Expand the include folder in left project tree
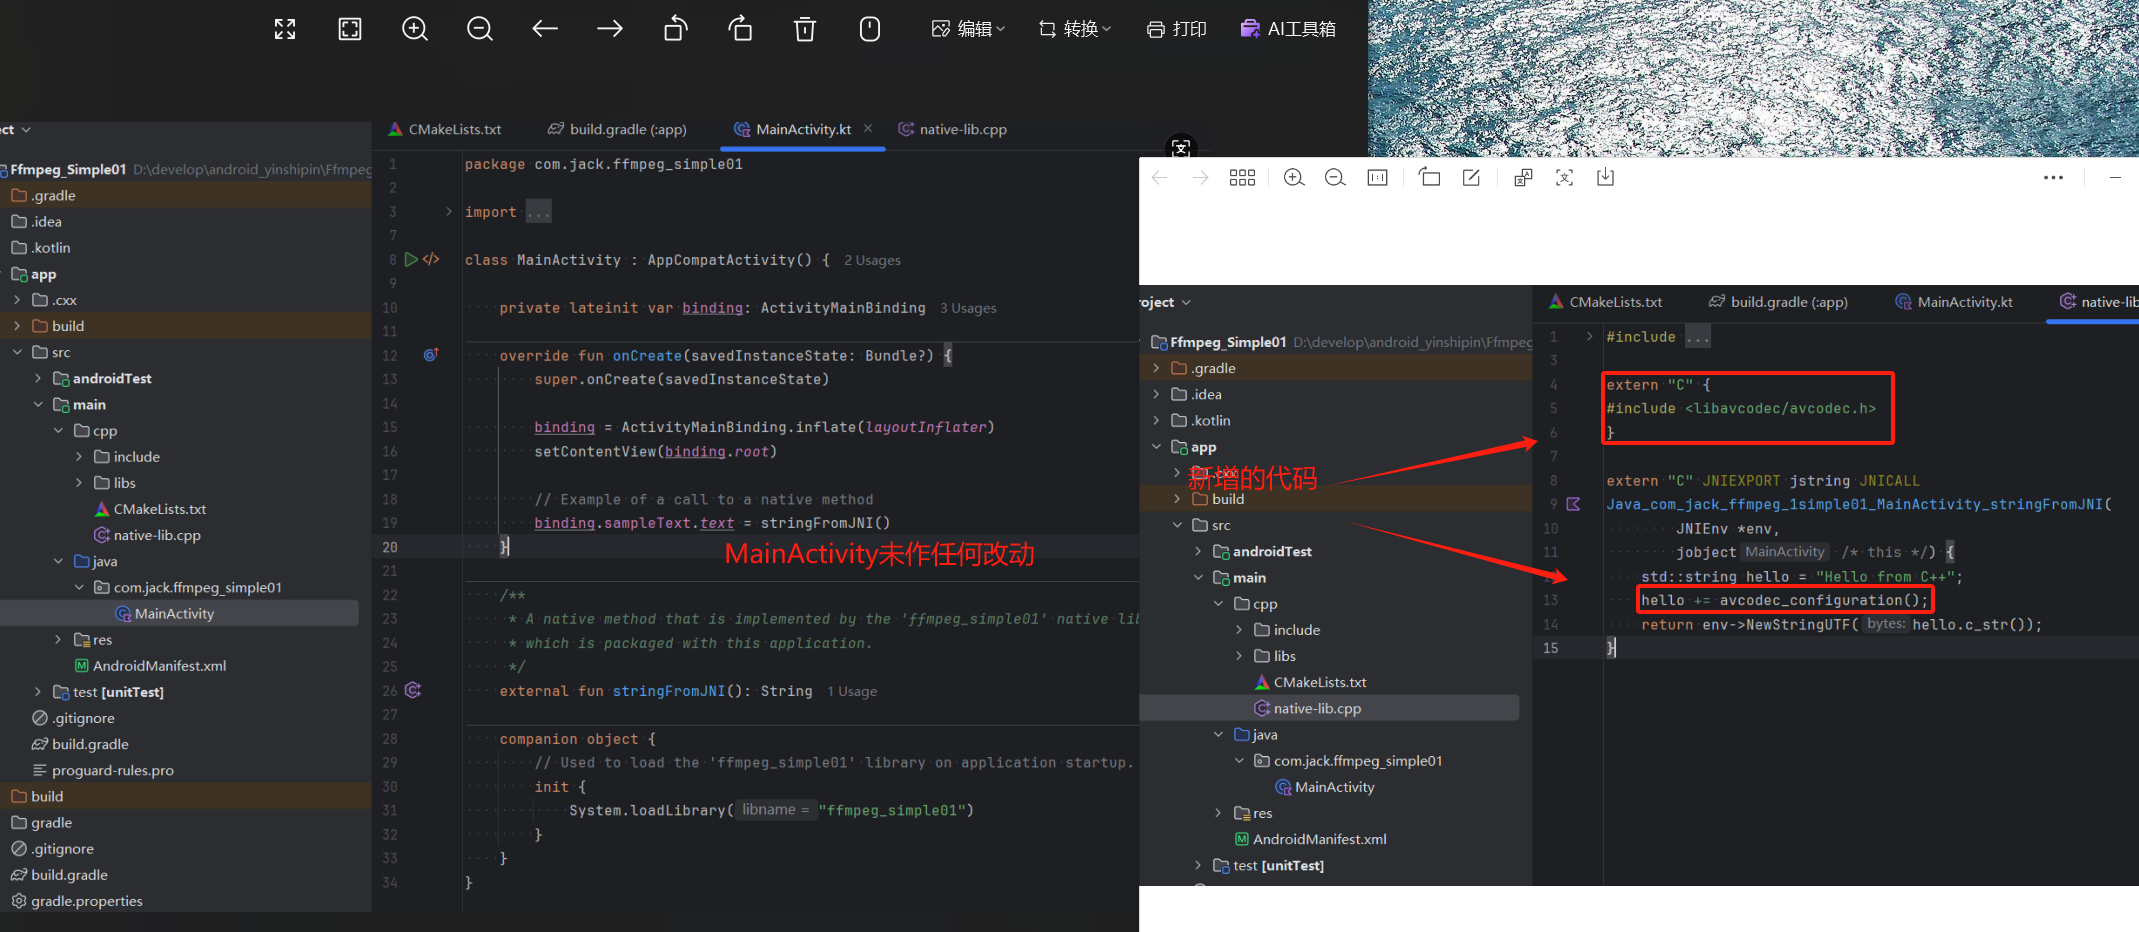The image size is (2139, 932). coord(79,456)
